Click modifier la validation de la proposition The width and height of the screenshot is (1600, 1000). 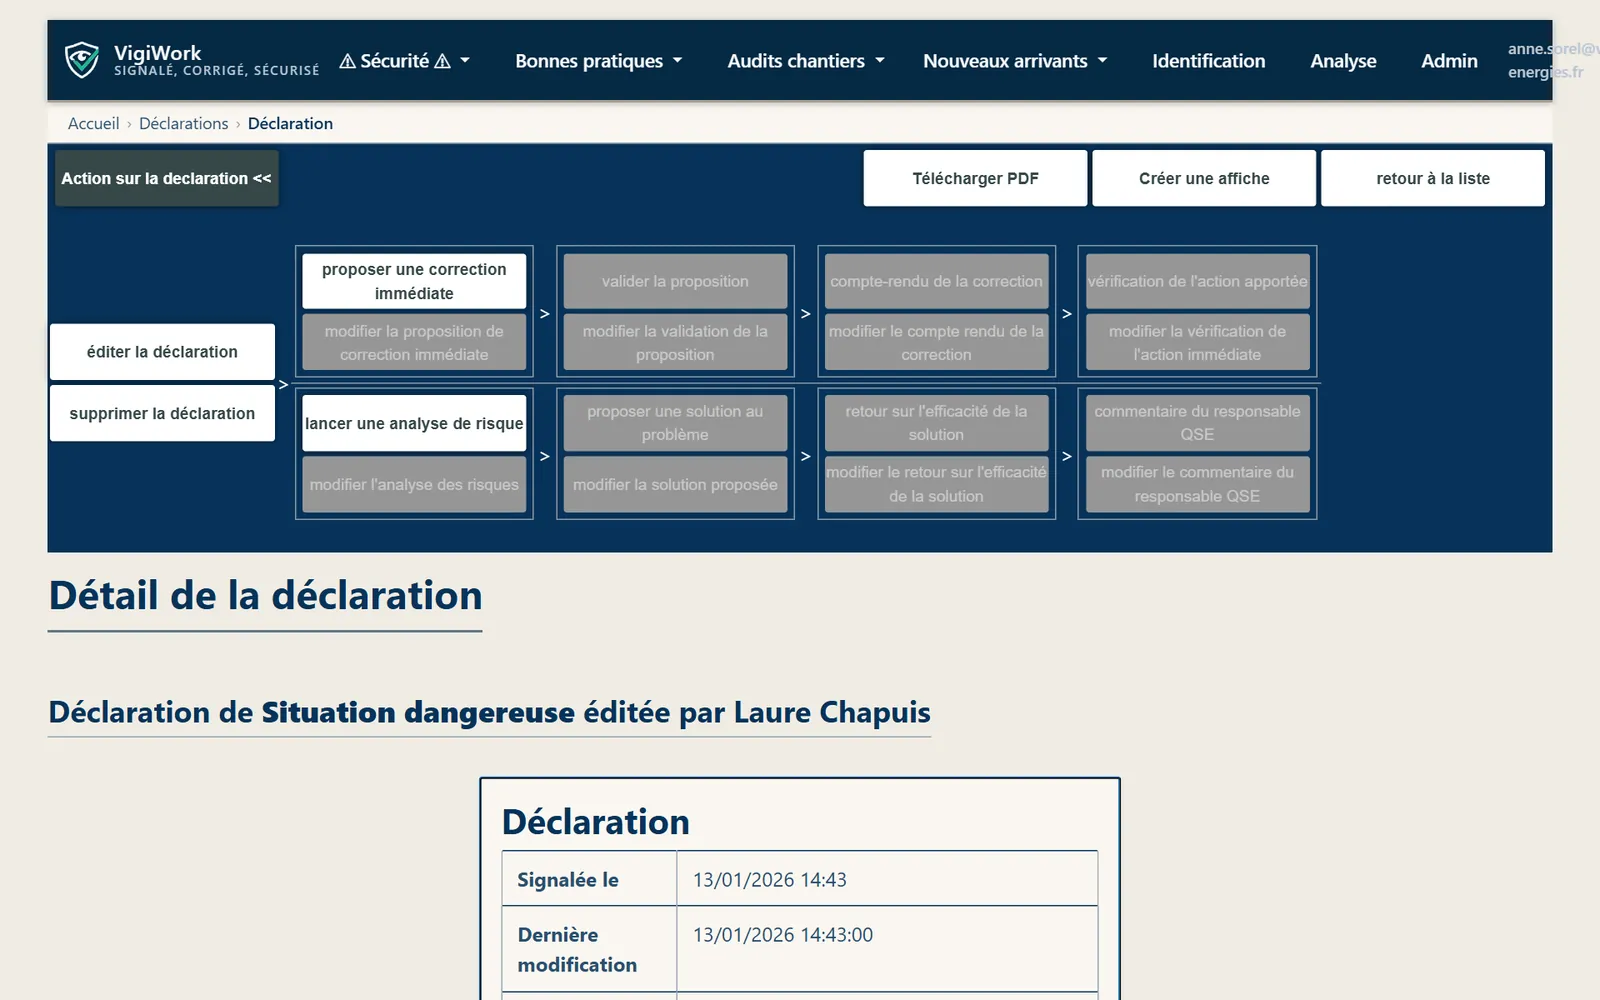coord(675,342)
